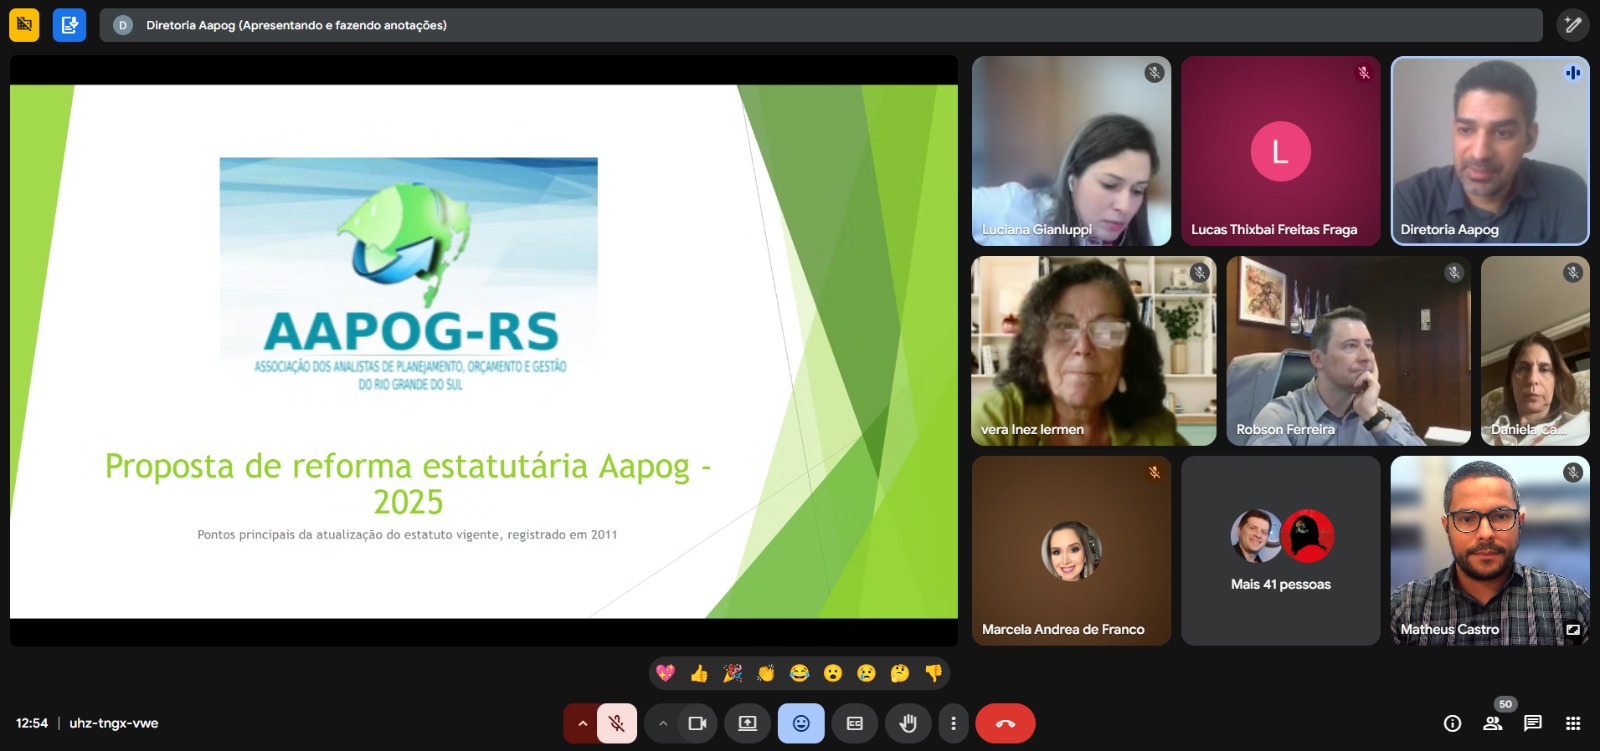Toggle the camera on or off
The height and width of the screenshot is (751, 1600).
(x=697, y=723)
